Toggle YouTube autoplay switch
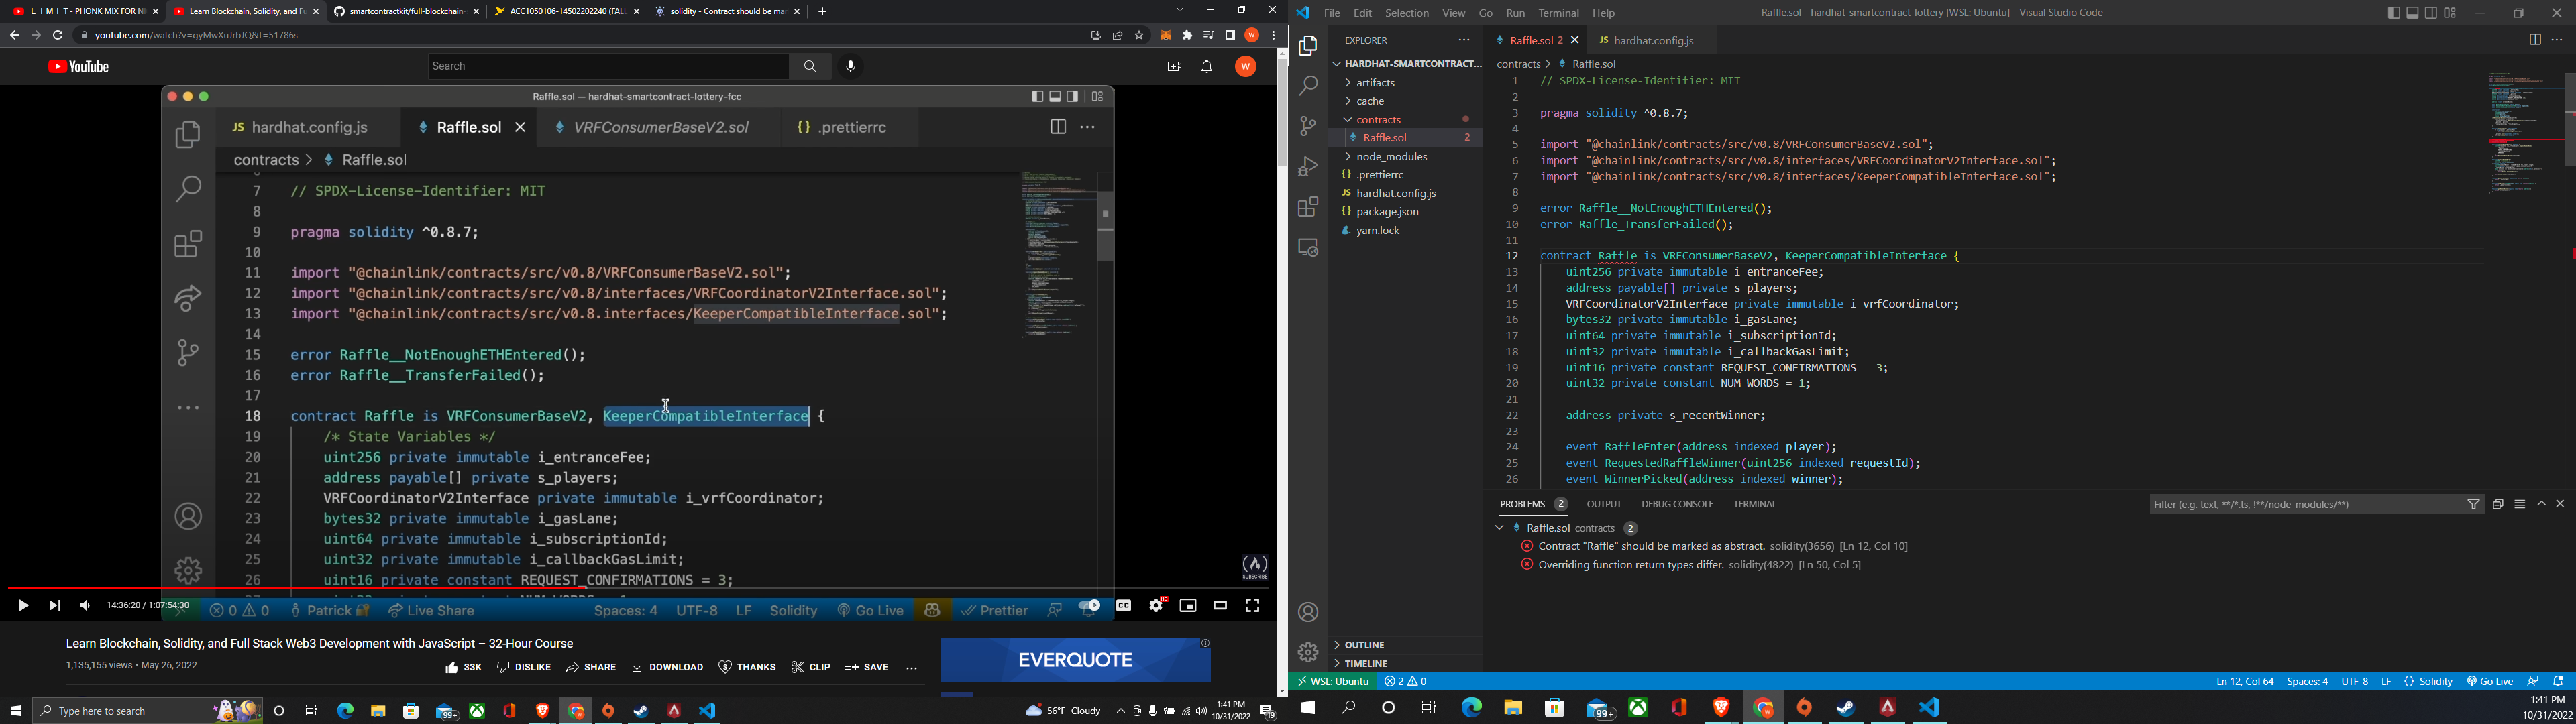The height and width of the screenshot is (724, 2576). coord(1090,606)
